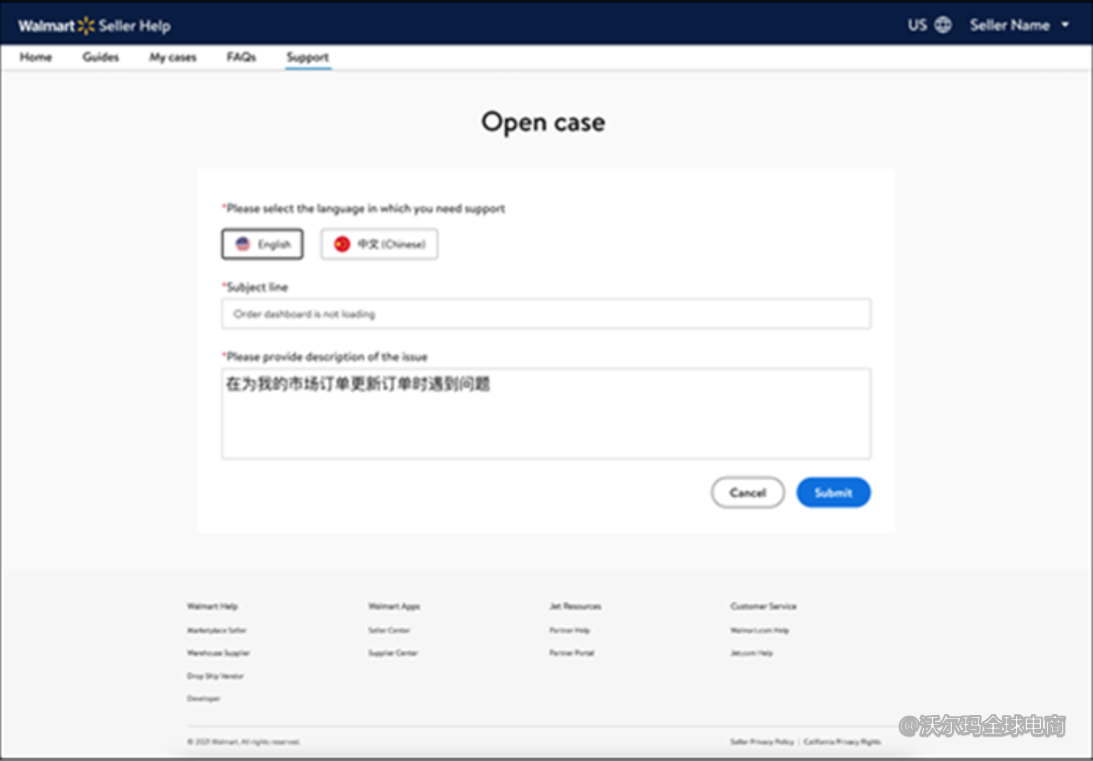Screen dimensions: 1093x761
Task: Open Seller Center link in footer
Action: [389, 630]
